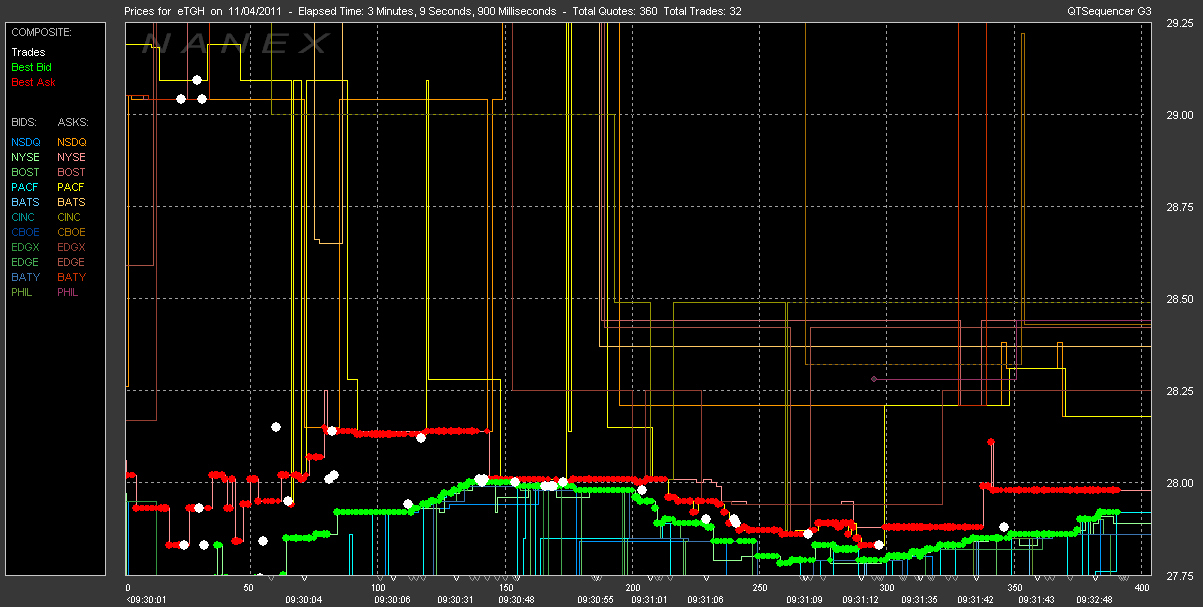This screenshot has width=1203, height=607.
Task: Select the 09:31:09 time label
Action: 804,600
